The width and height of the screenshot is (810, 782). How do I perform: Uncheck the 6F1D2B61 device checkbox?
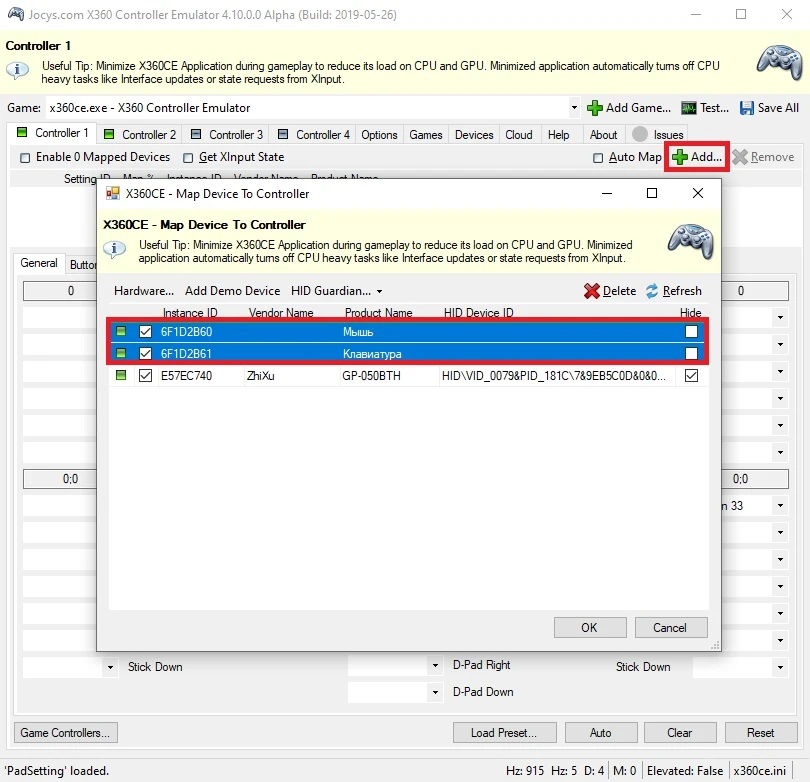tap(146, 353)
